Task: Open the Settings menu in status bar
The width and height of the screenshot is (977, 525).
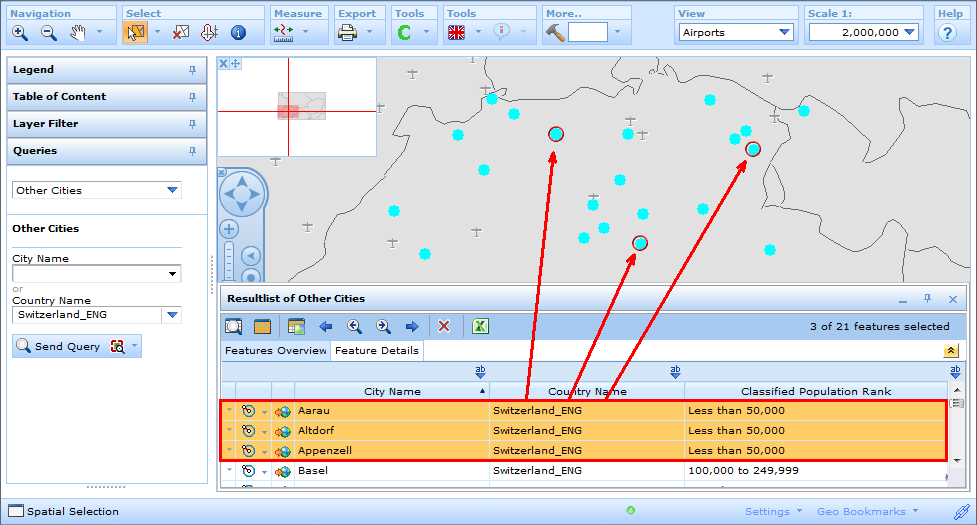Action: click(x=773, y=511)
